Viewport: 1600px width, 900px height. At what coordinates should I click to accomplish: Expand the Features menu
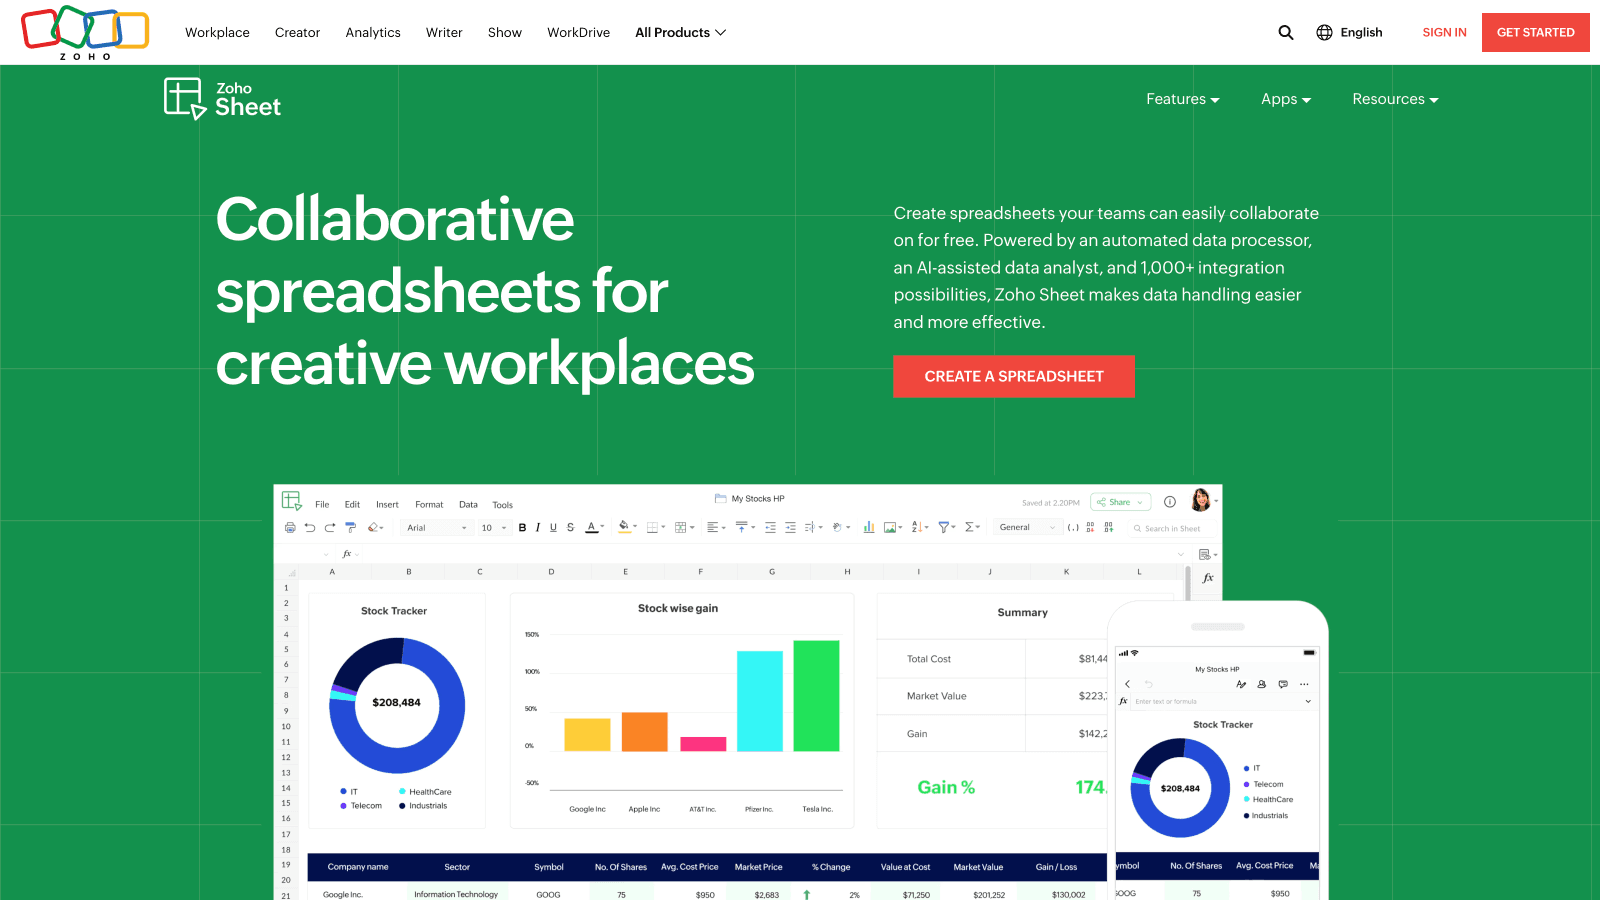coord(1183,99)
